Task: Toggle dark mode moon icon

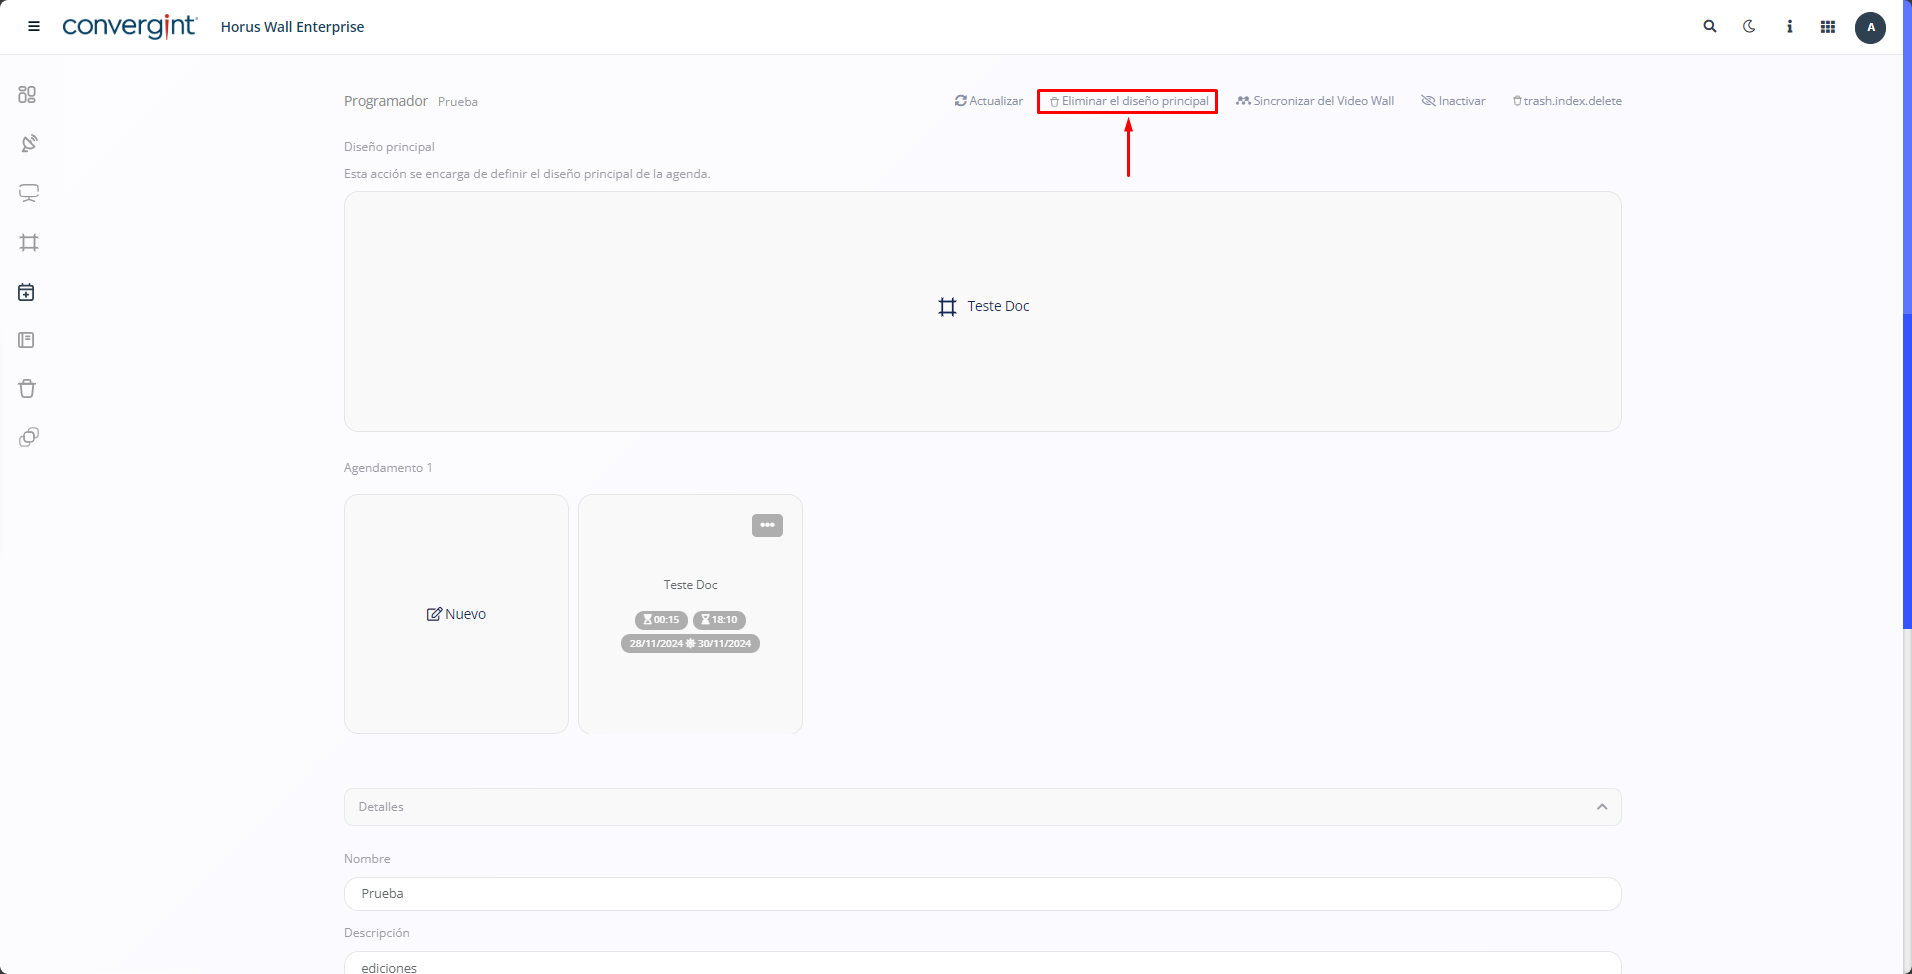Action: pyautogui.click(x=1749, y=27)
